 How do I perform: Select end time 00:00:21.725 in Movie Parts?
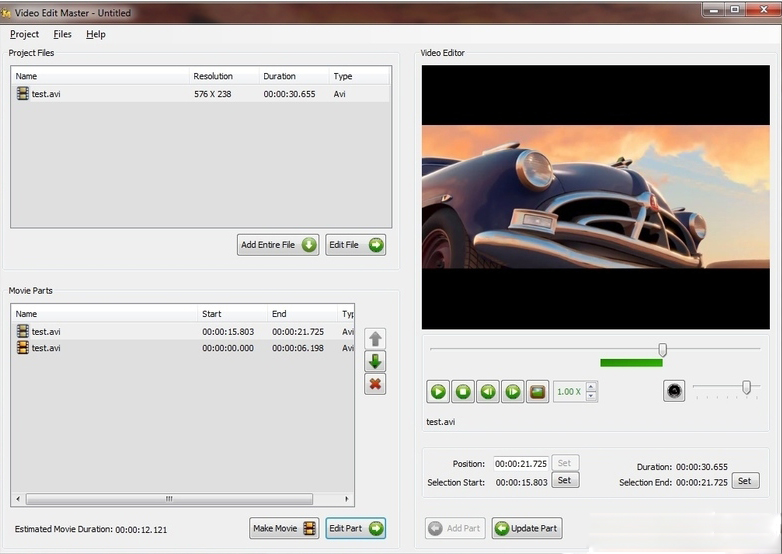[x=298, y=332]
